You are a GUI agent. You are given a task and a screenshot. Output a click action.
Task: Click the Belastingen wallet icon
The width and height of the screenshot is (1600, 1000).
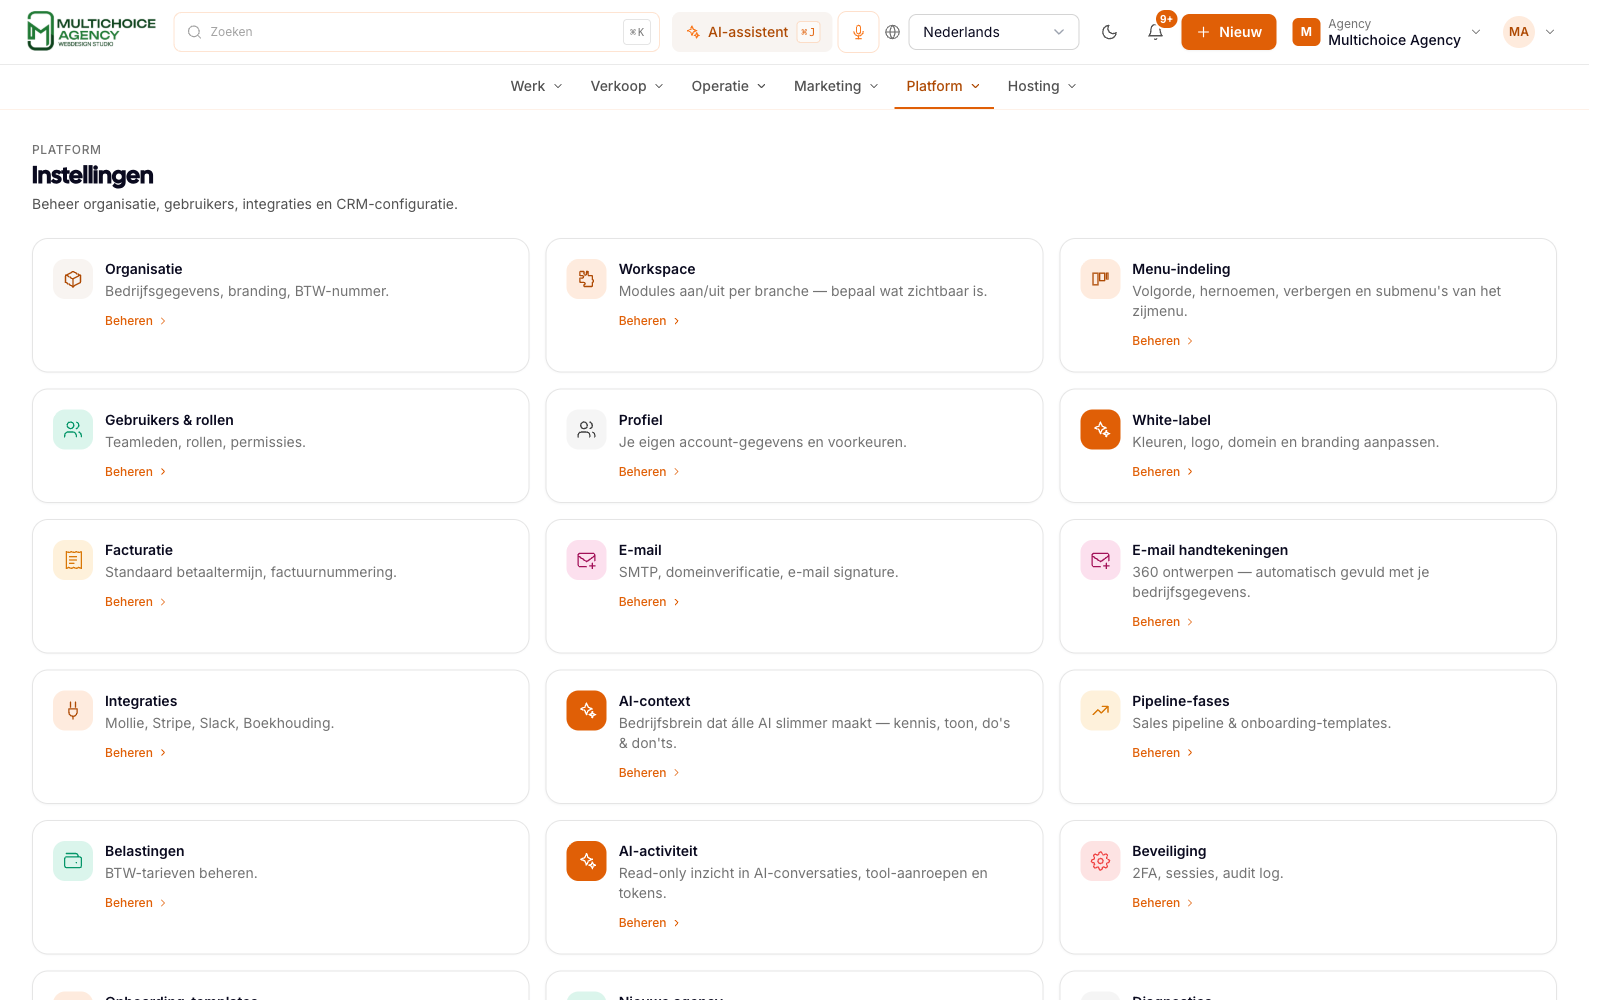(73, 861)
